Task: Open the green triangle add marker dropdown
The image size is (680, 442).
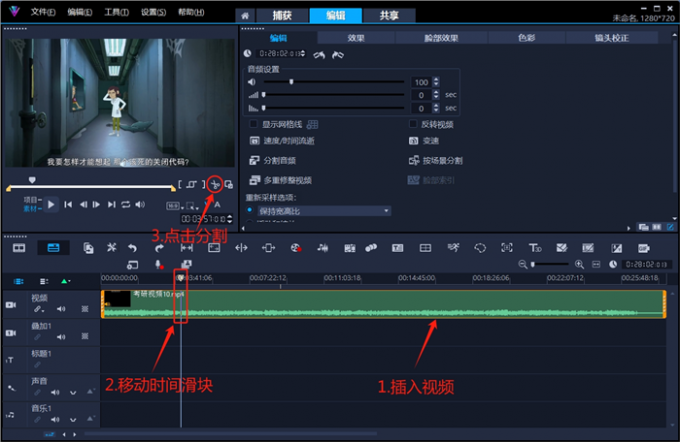Action: coord(65,282)
